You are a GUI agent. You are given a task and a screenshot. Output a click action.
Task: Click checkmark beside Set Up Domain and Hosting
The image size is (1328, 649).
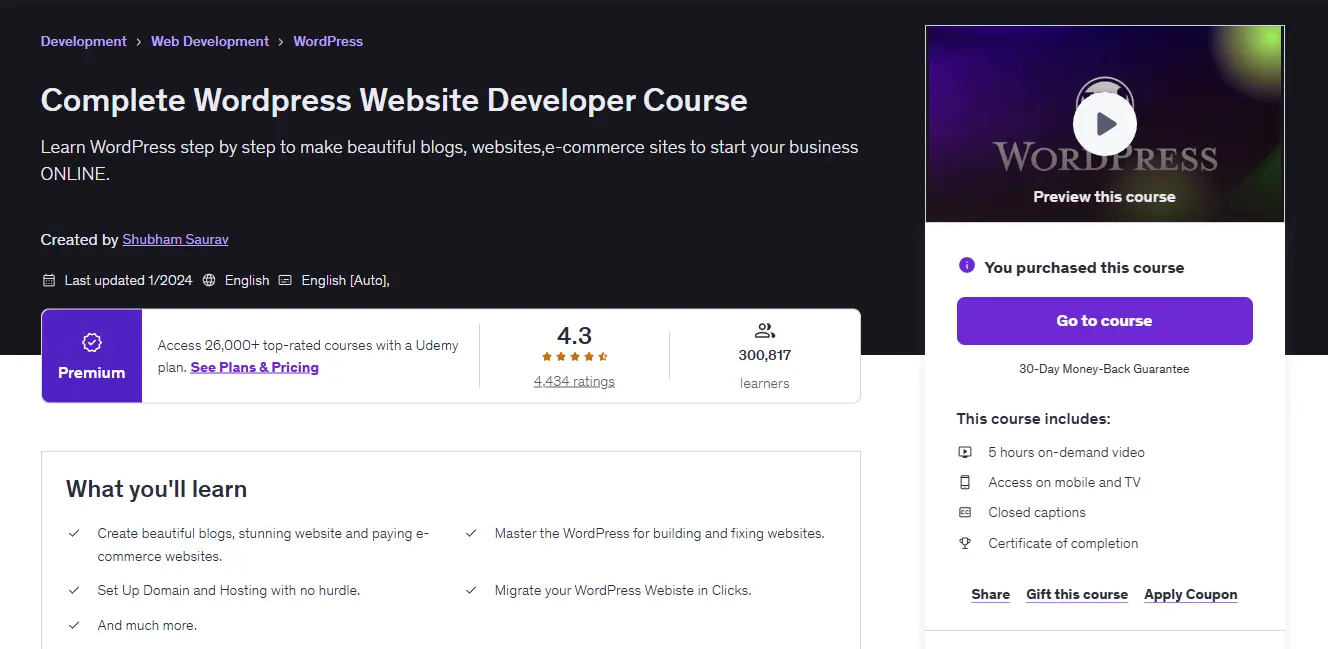pyautogui.click(x=74, y=591)
